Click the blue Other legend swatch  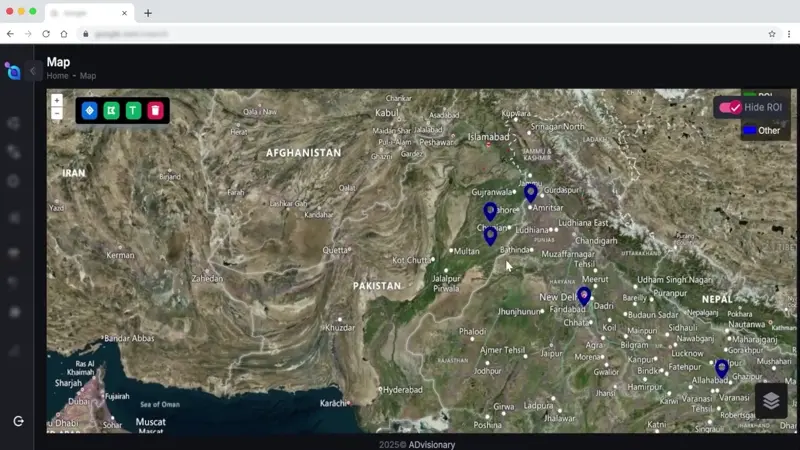click(x=749, y=130)
